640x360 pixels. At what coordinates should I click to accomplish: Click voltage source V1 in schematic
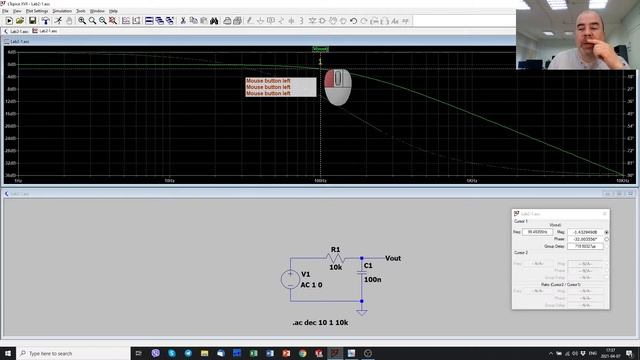tap(290, 280)
